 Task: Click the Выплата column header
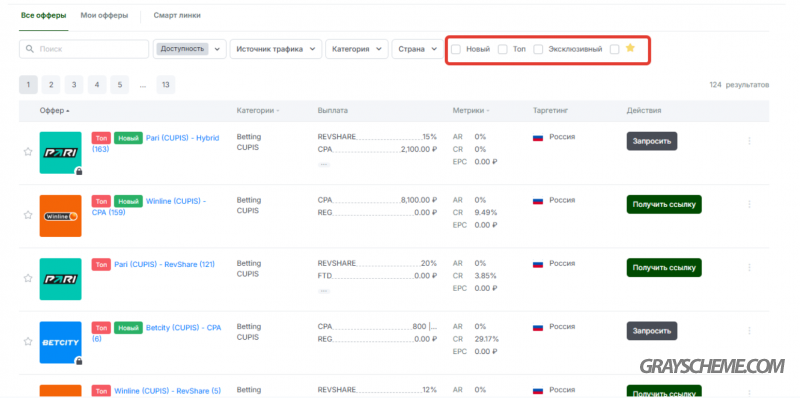(x=333, y=111)
